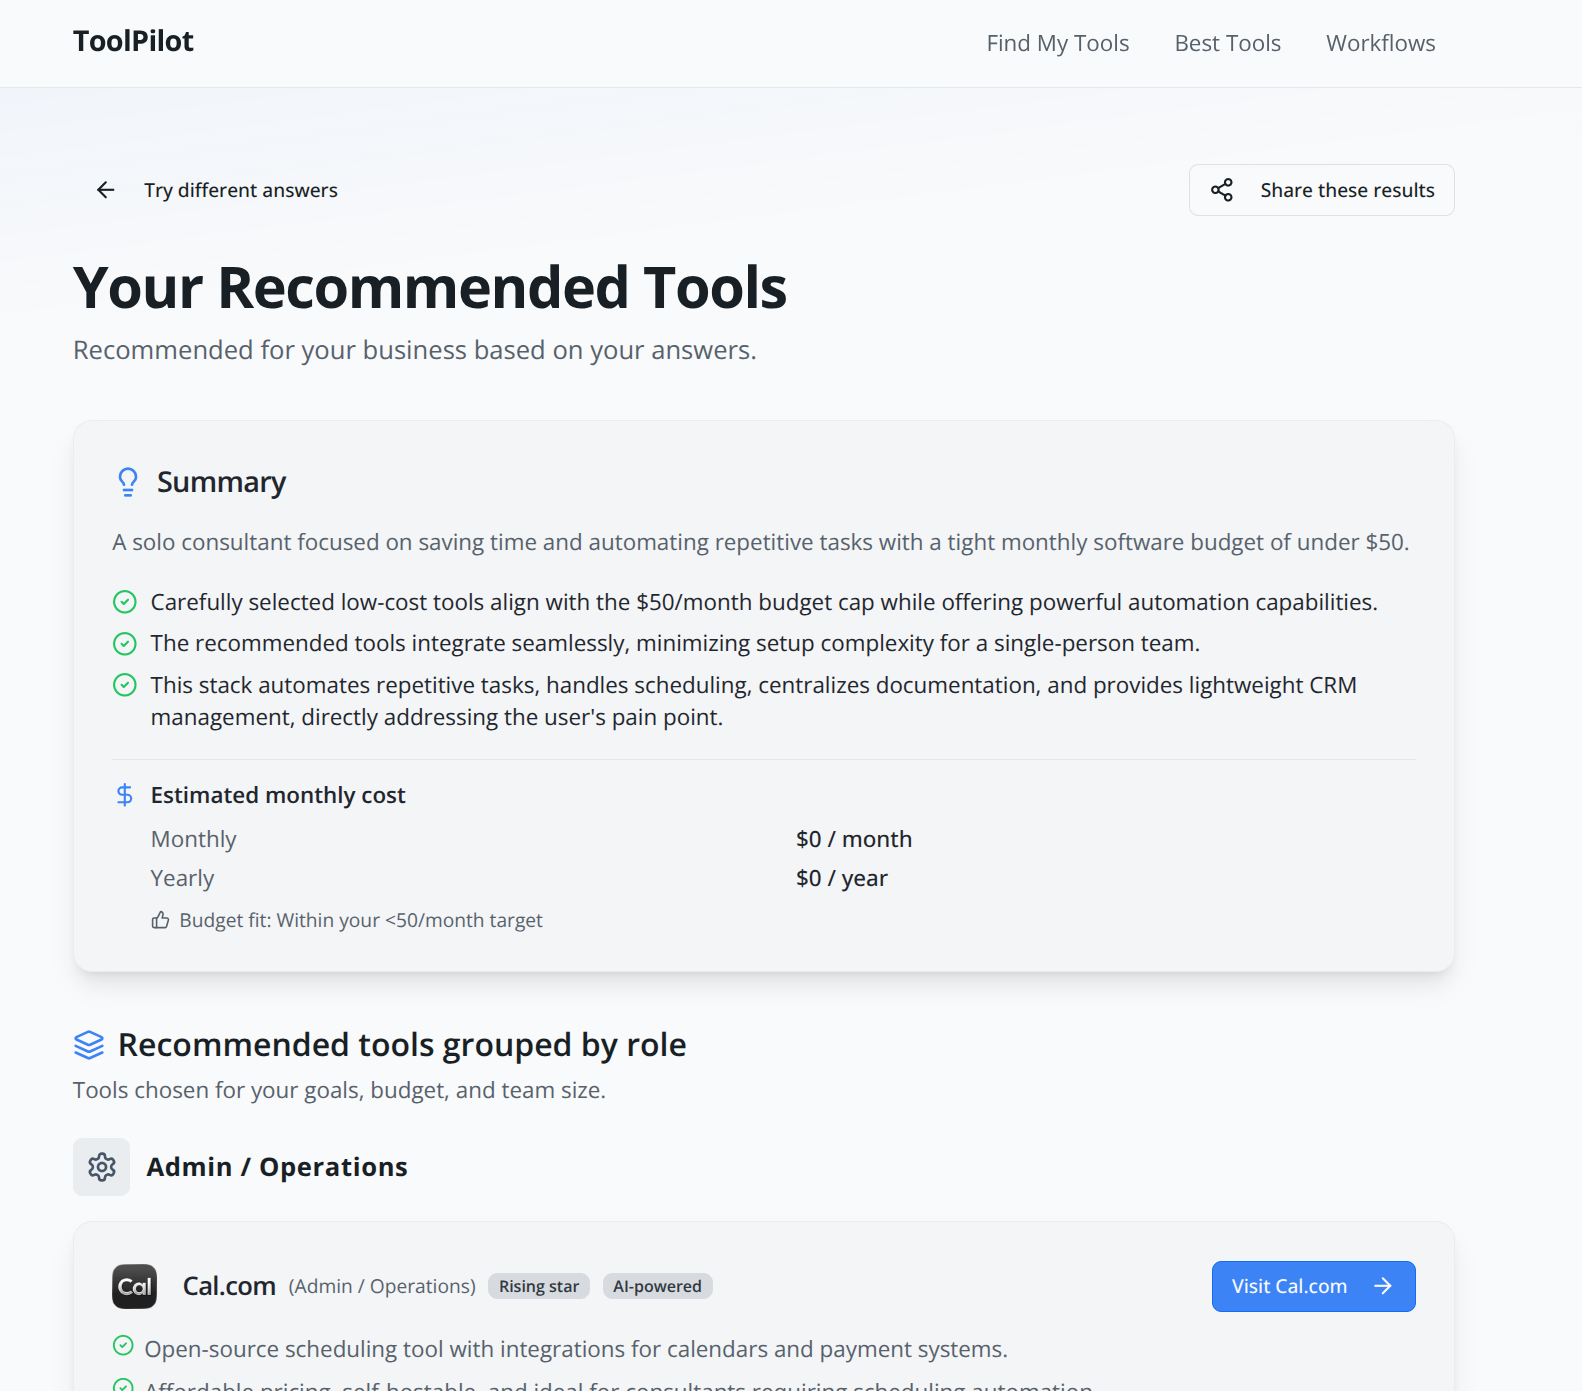This screenshot has width=1582, height=1391.
Task: Click the Your Recommended Tools heading
Action: (x=430, y=288)
